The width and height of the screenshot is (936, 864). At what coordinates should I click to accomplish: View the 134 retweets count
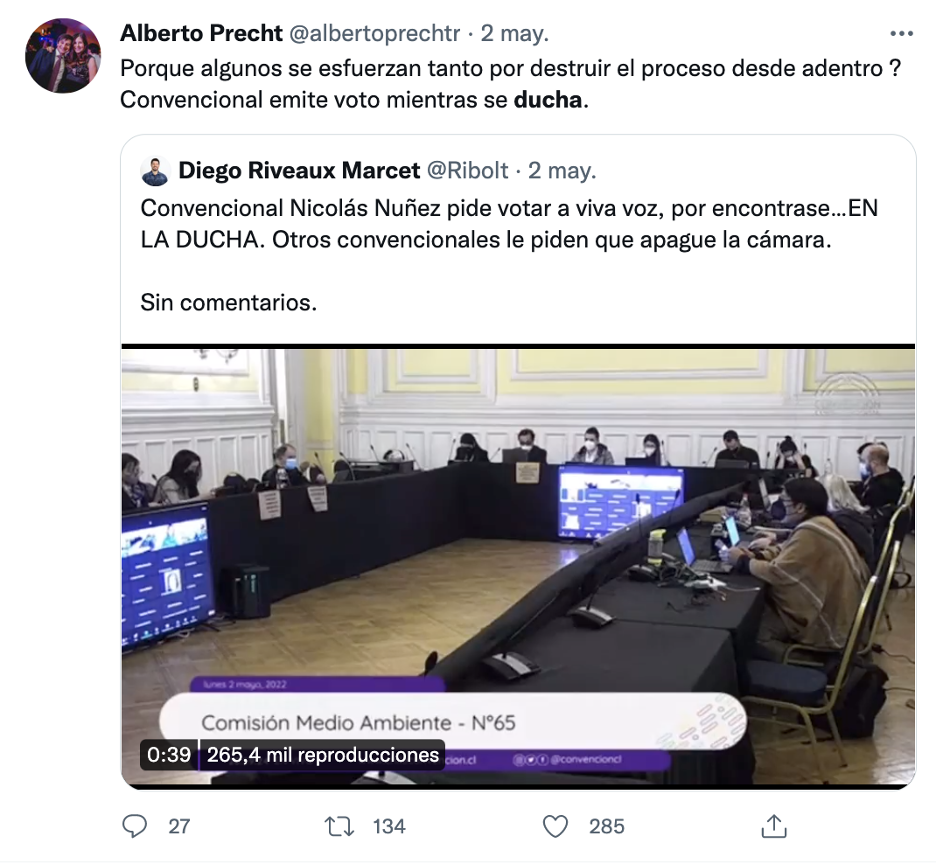[x=389, y=826]
